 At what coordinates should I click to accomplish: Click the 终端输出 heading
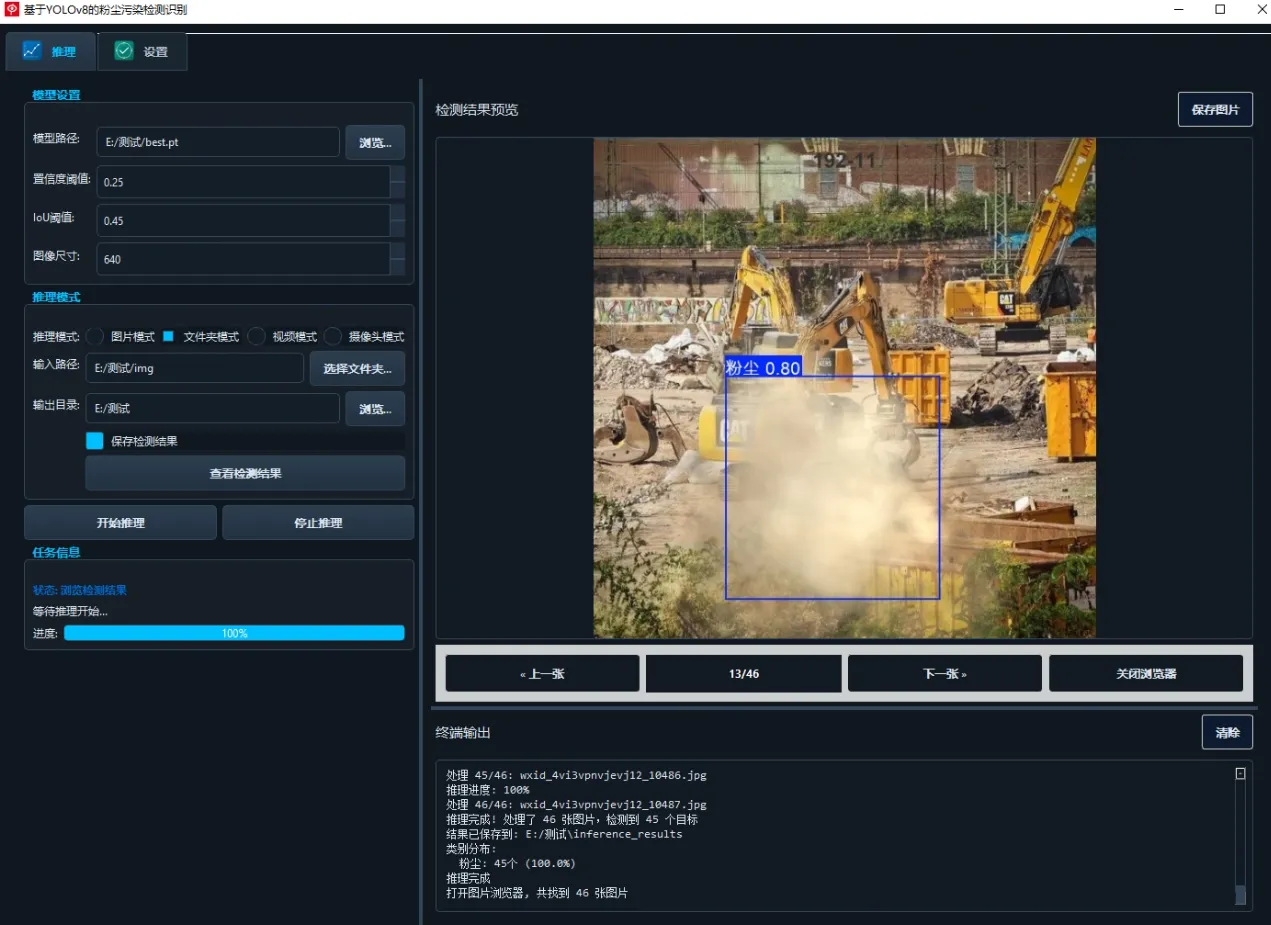pyautogui.click(x=463, y=732)
